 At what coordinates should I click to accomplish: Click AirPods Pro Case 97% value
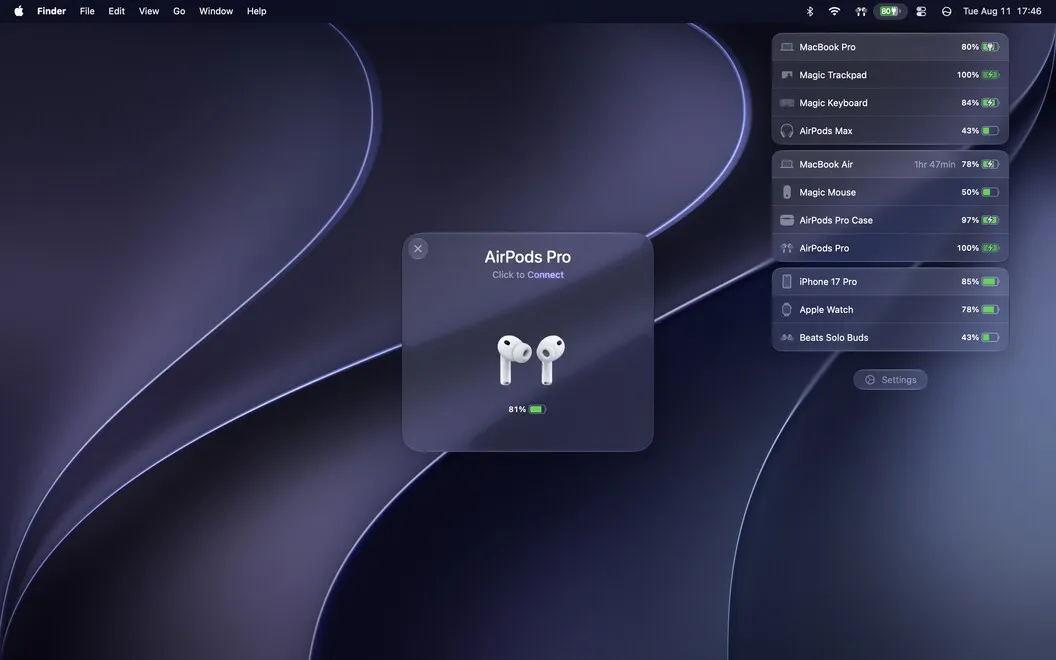tap(970, 220)
